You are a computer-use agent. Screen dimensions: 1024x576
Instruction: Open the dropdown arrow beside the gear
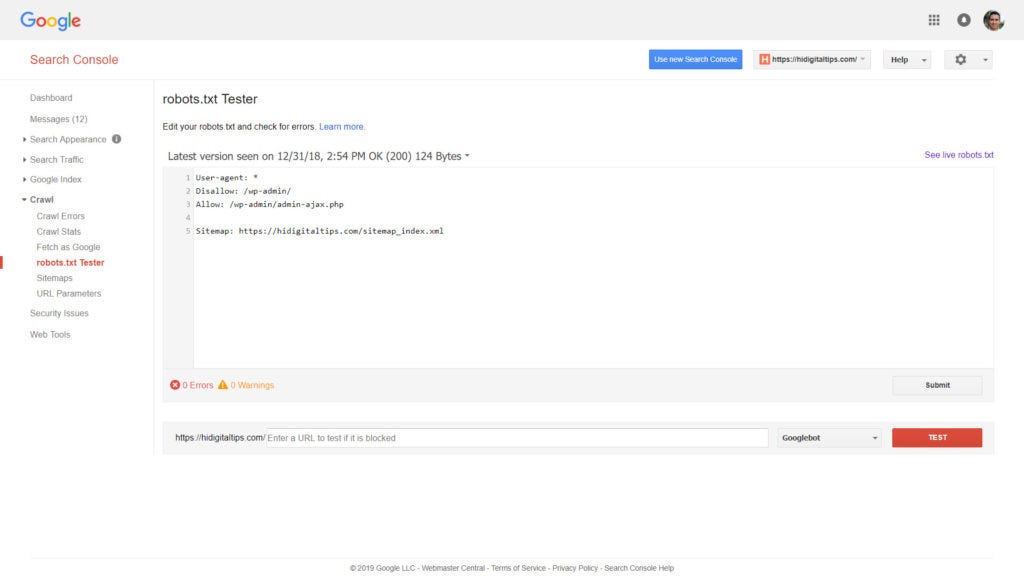click(985, 60)
